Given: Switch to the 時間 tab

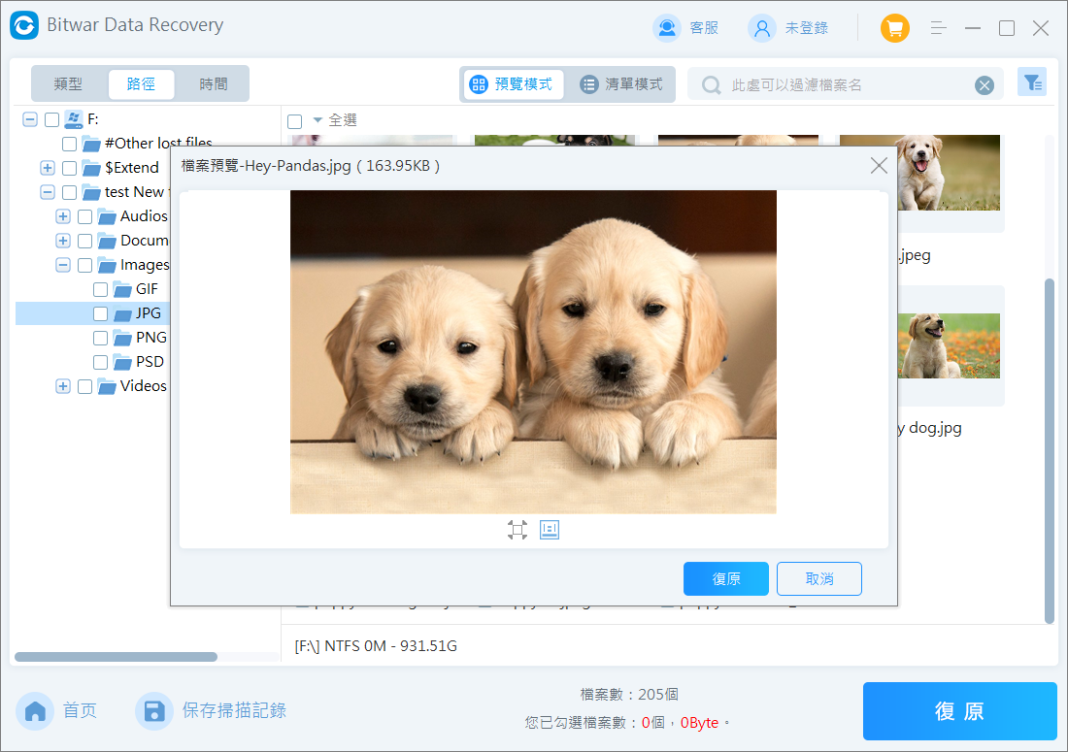Looking at the screenshot, I should (214, 84).
